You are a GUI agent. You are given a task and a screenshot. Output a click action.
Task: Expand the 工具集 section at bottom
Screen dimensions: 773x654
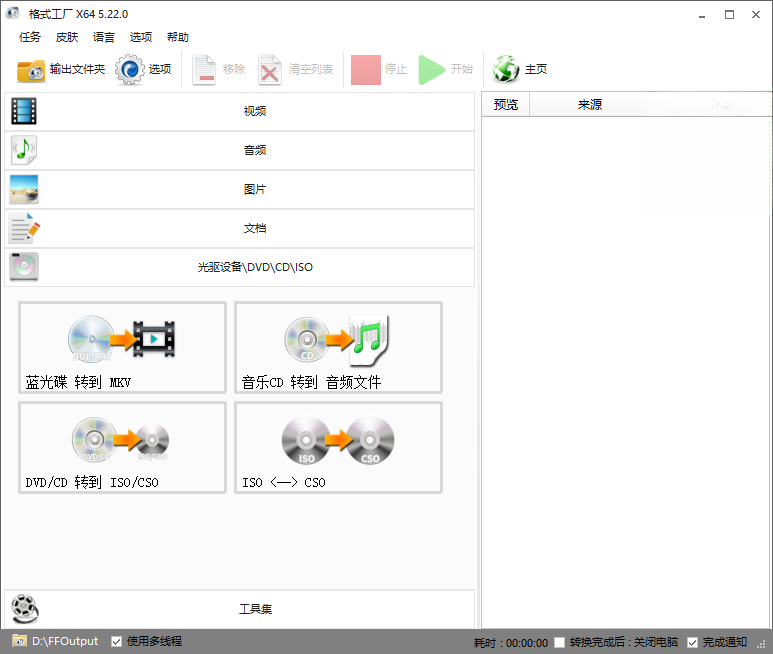[240, 609]
